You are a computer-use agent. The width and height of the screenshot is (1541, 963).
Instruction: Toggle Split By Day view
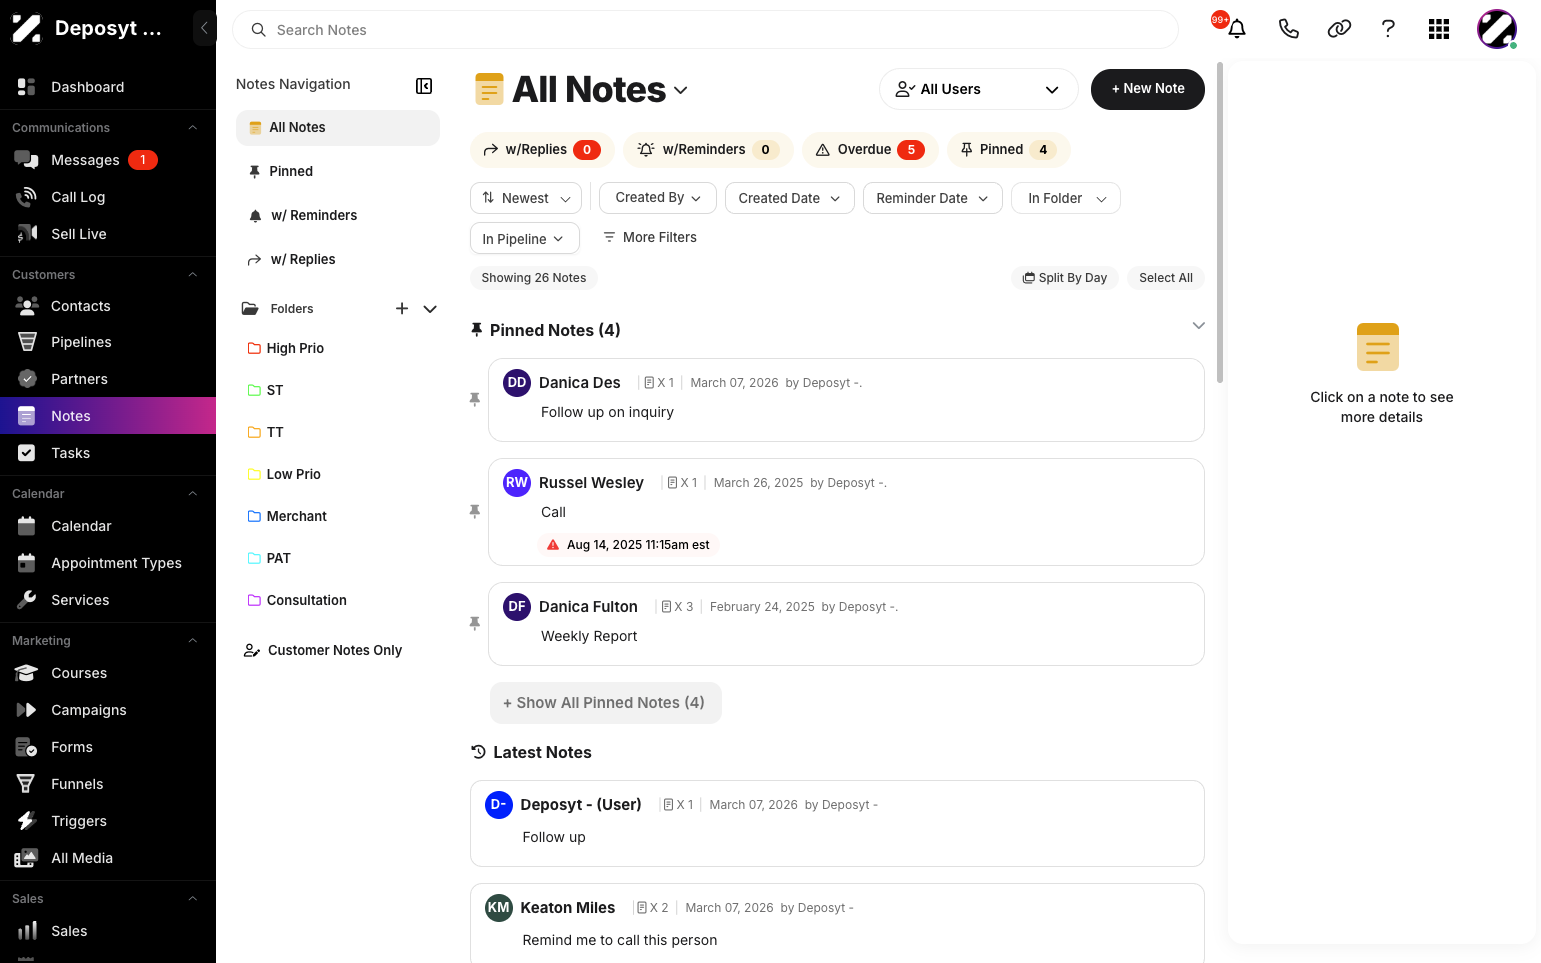click(1065, 278)
